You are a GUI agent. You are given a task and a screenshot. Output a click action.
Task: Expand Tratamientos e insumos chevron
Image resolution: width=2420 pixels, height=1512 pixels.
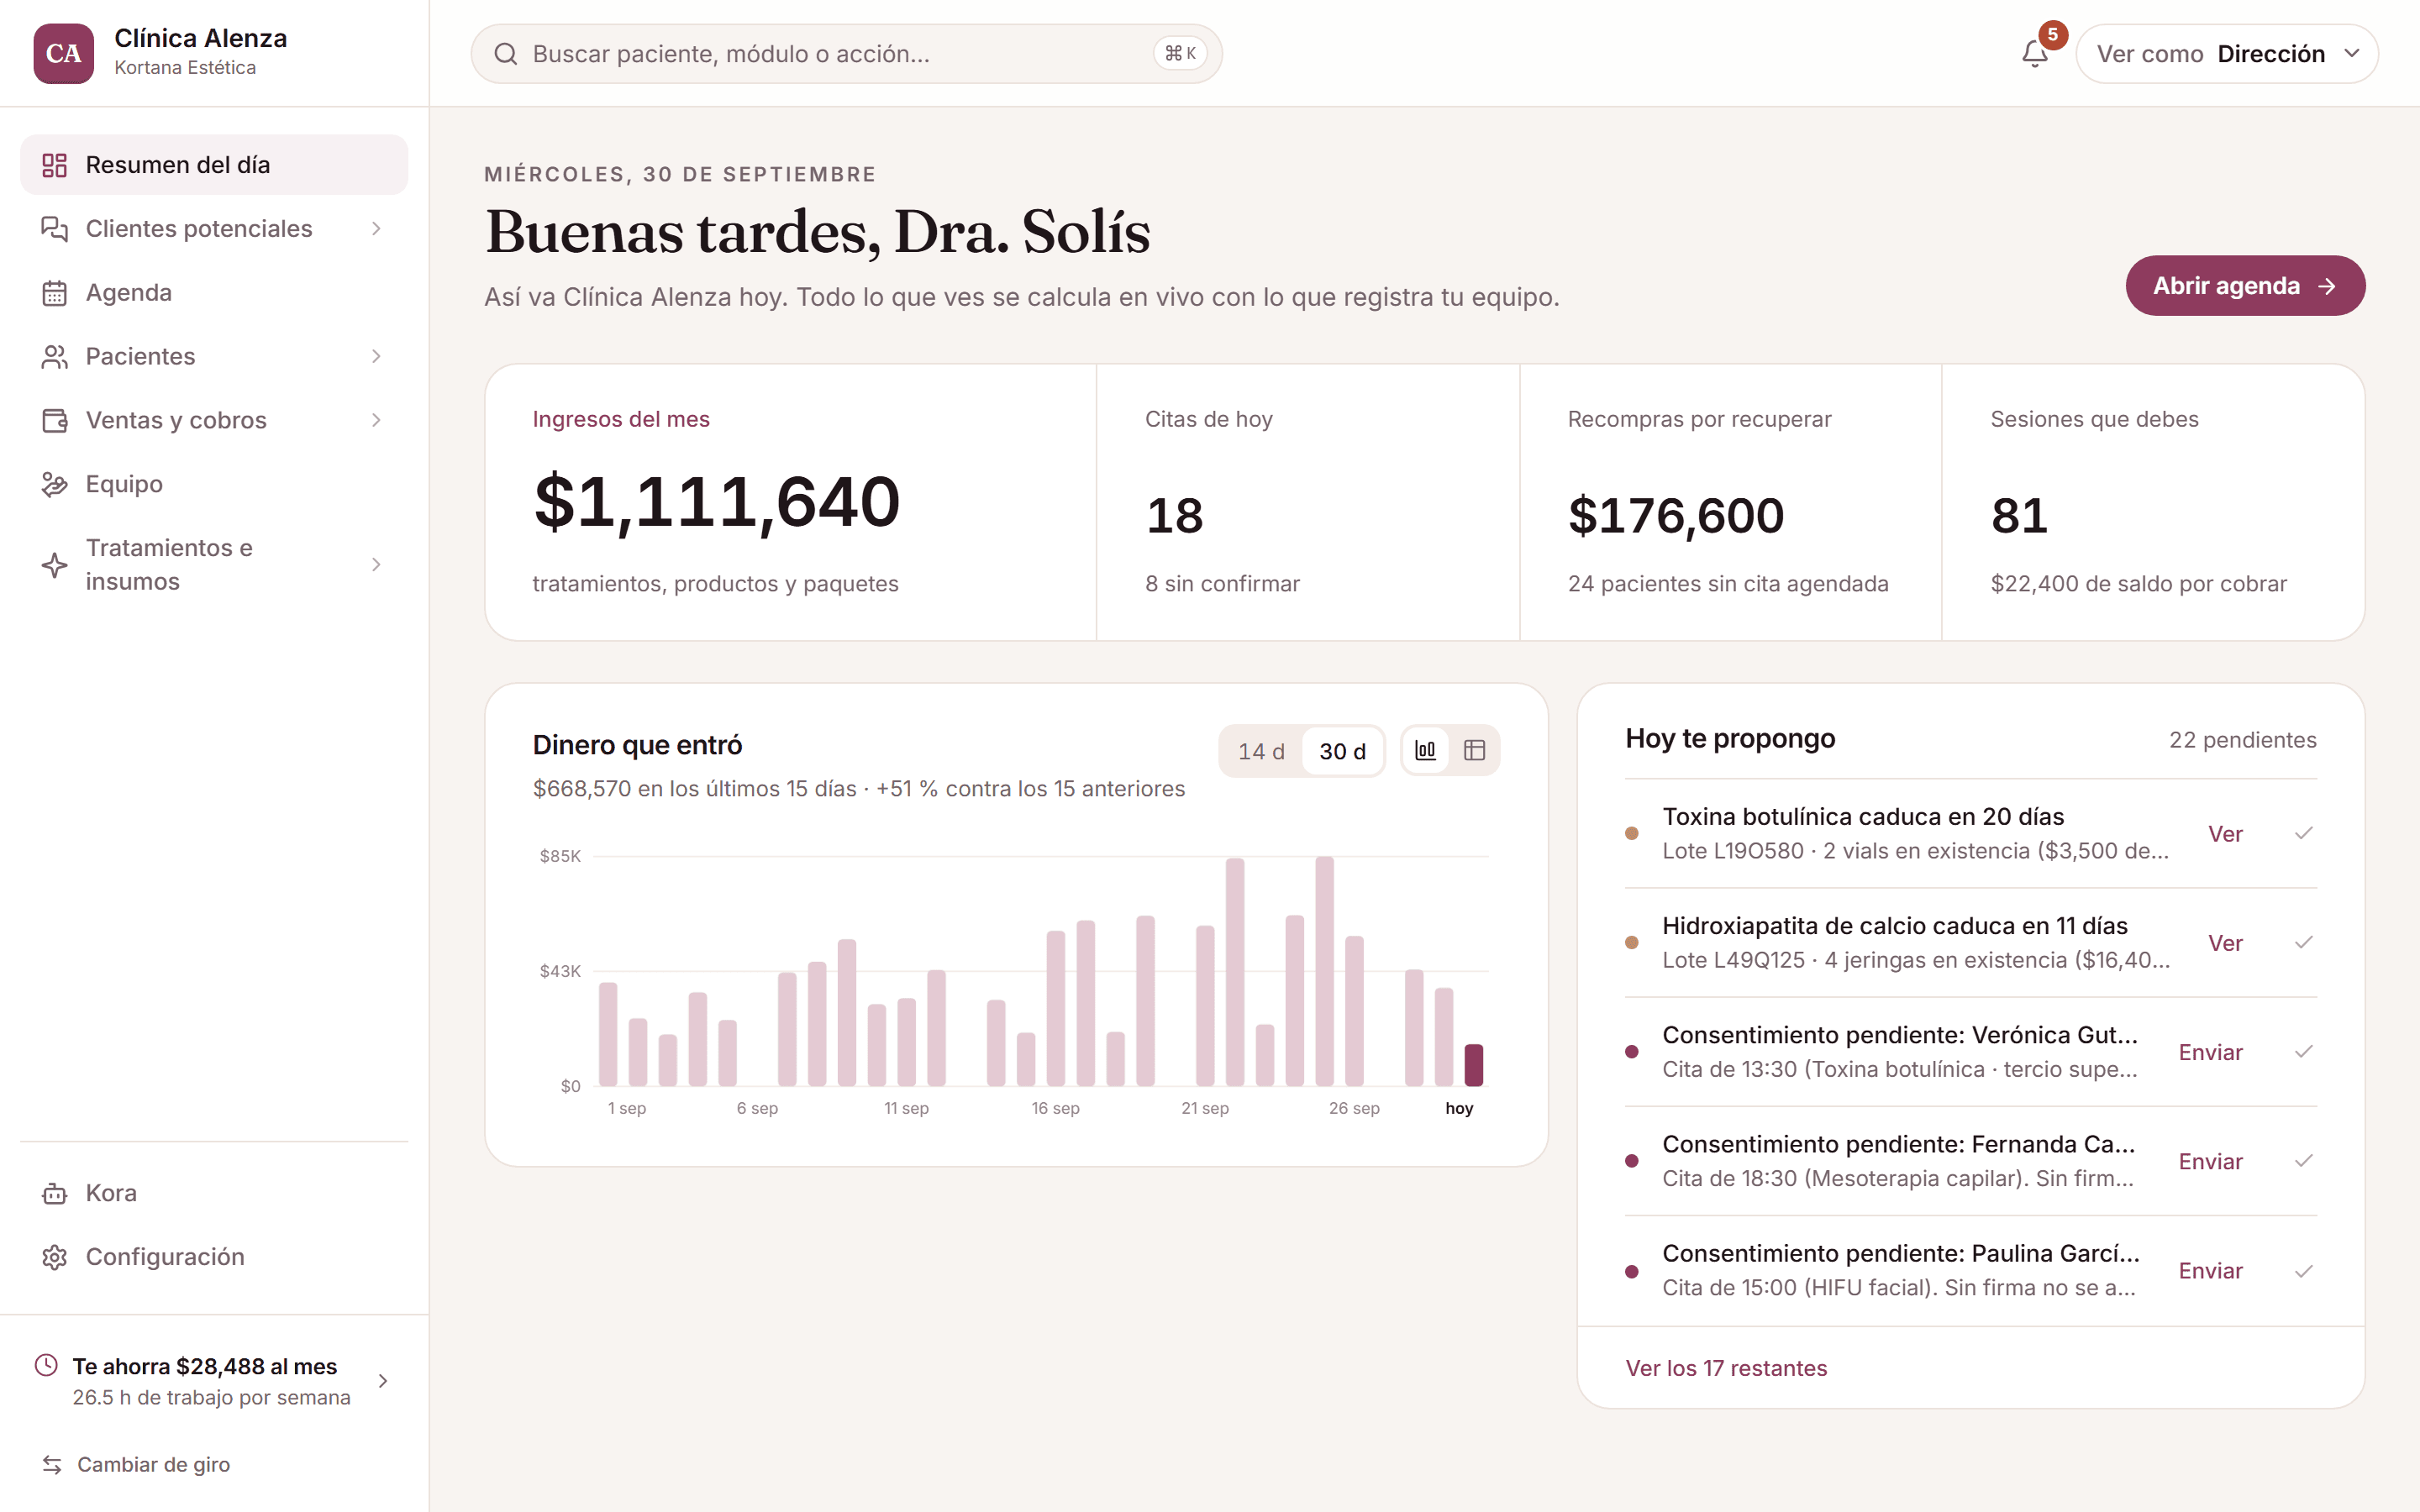tap(376, 565)
